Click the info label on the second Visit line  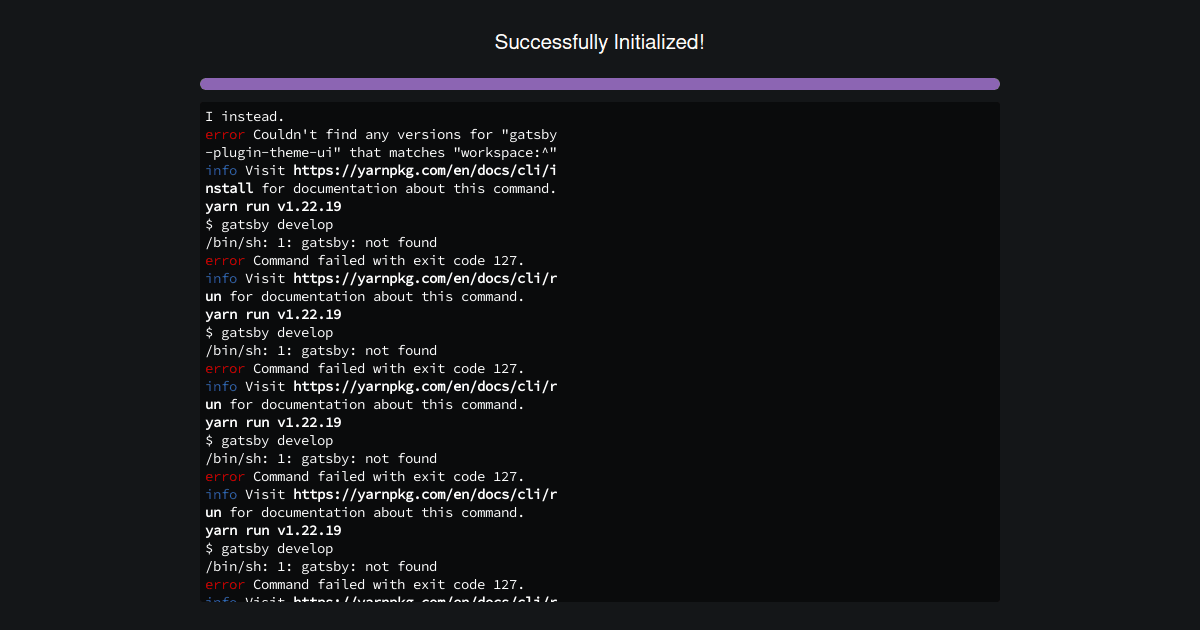pyautogui.click(x=221, y=278)
